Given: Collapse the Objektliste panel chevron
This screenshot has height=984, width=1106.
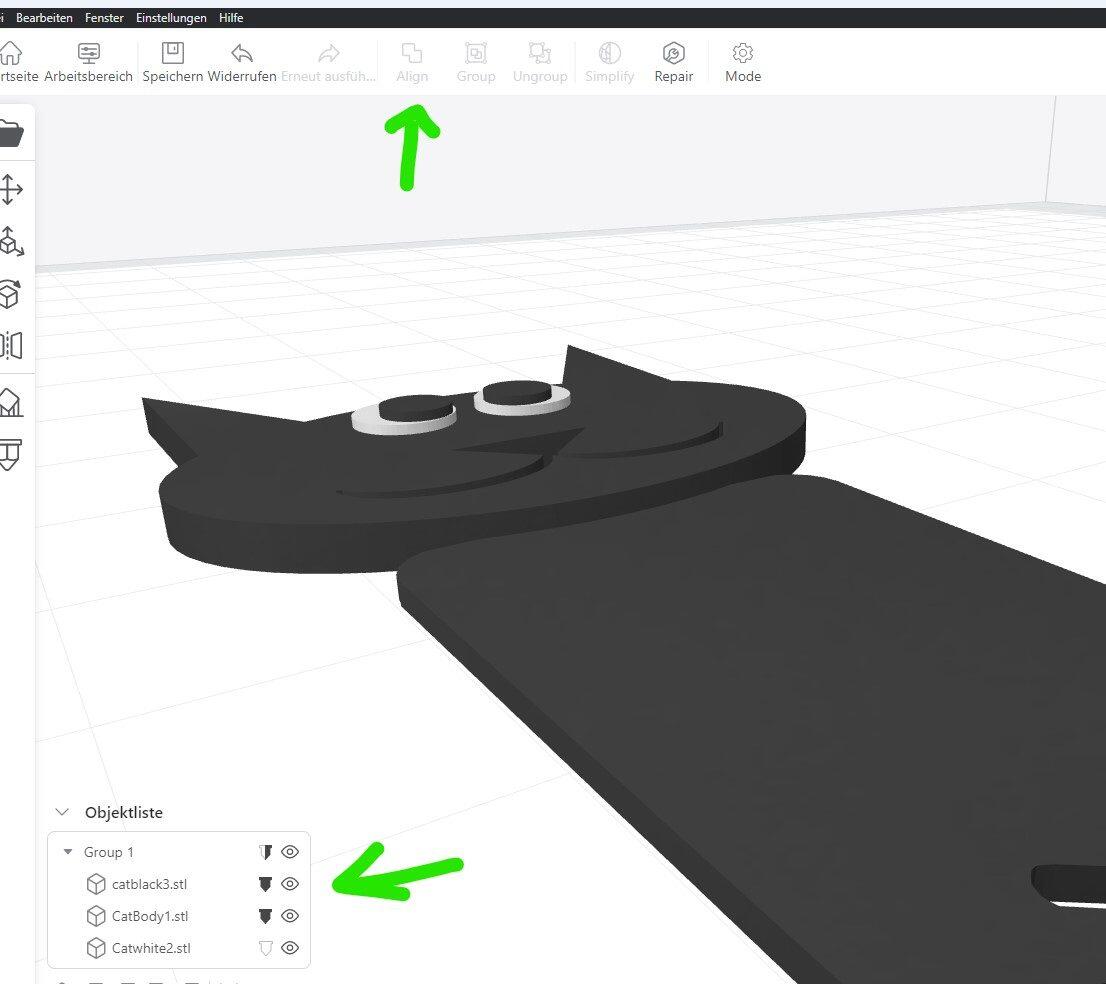Looking at the screenshot, I should pyautogui.click(x=63, y=813).
